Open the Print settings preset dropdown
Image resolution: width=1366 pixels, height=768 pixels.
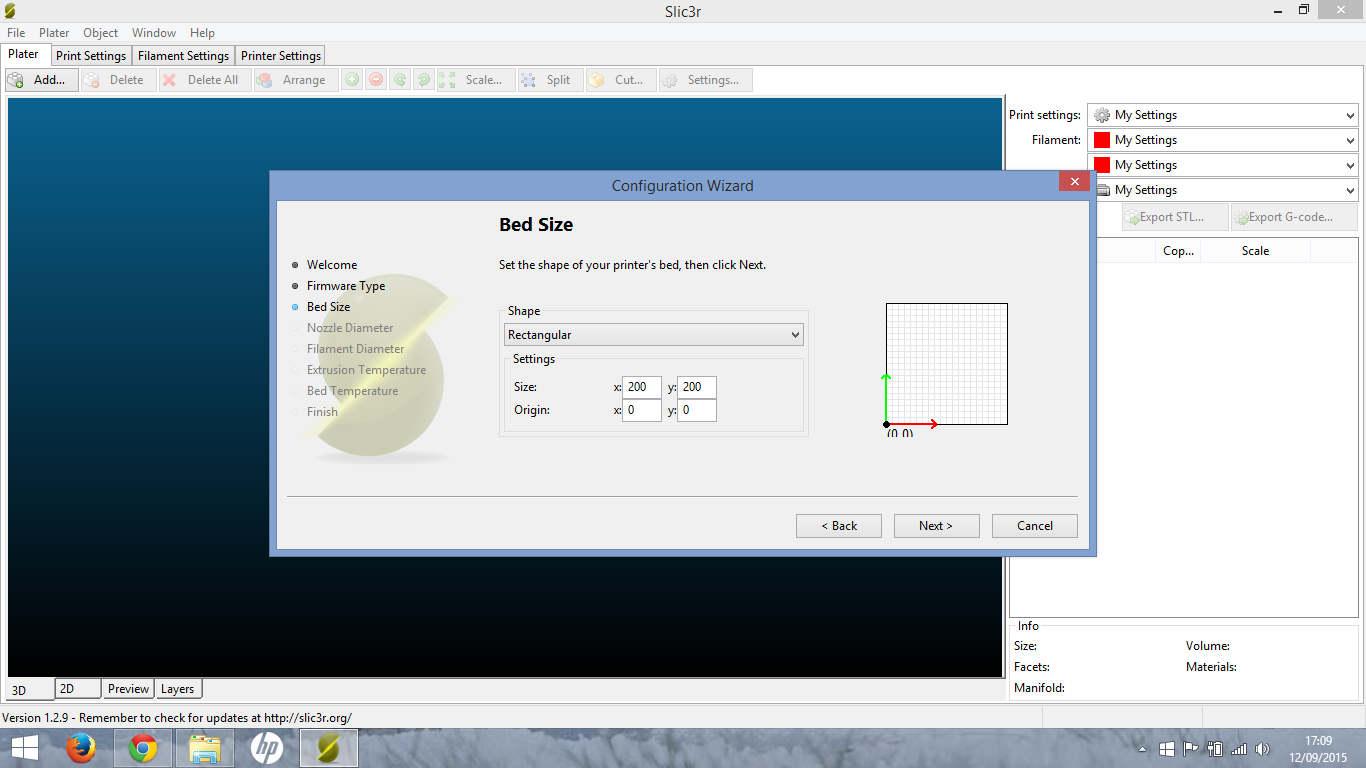1223,115
